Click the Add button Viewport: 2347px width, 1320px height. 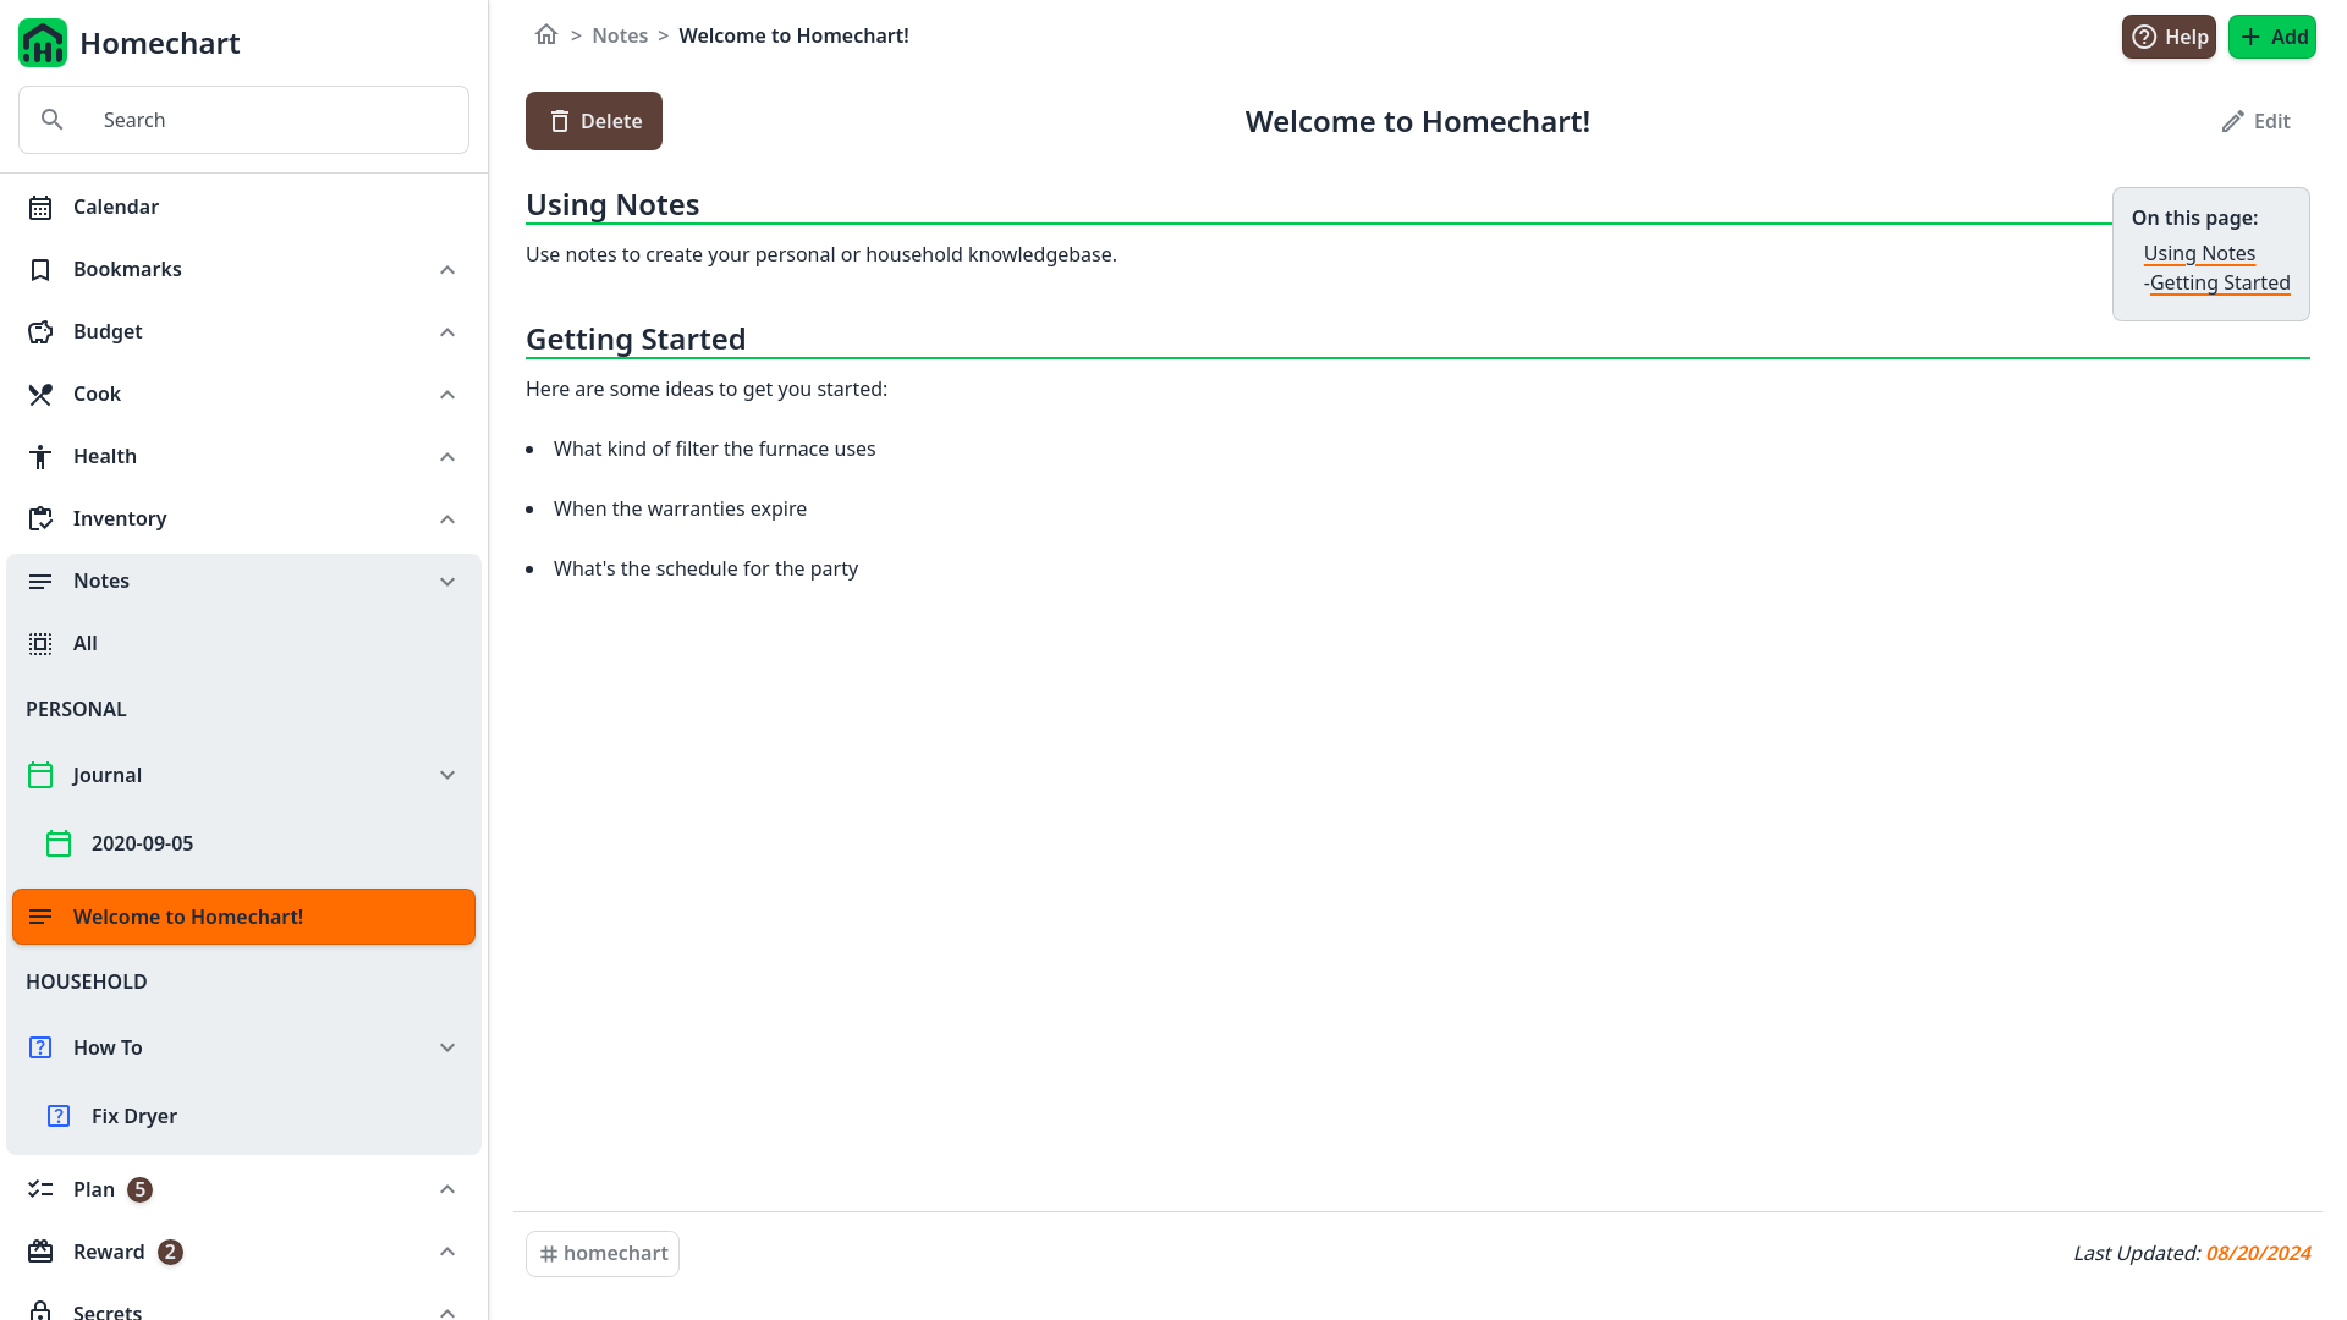point(2274,35)
